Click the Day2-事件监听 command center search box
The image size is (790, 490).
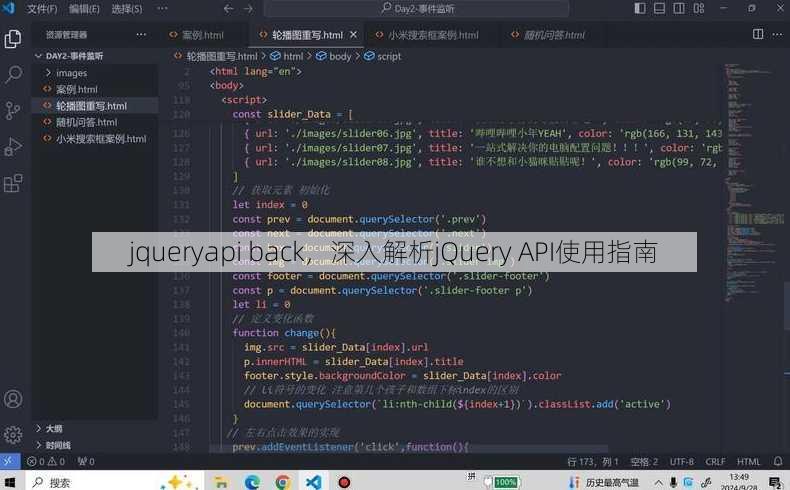point(418,9)
